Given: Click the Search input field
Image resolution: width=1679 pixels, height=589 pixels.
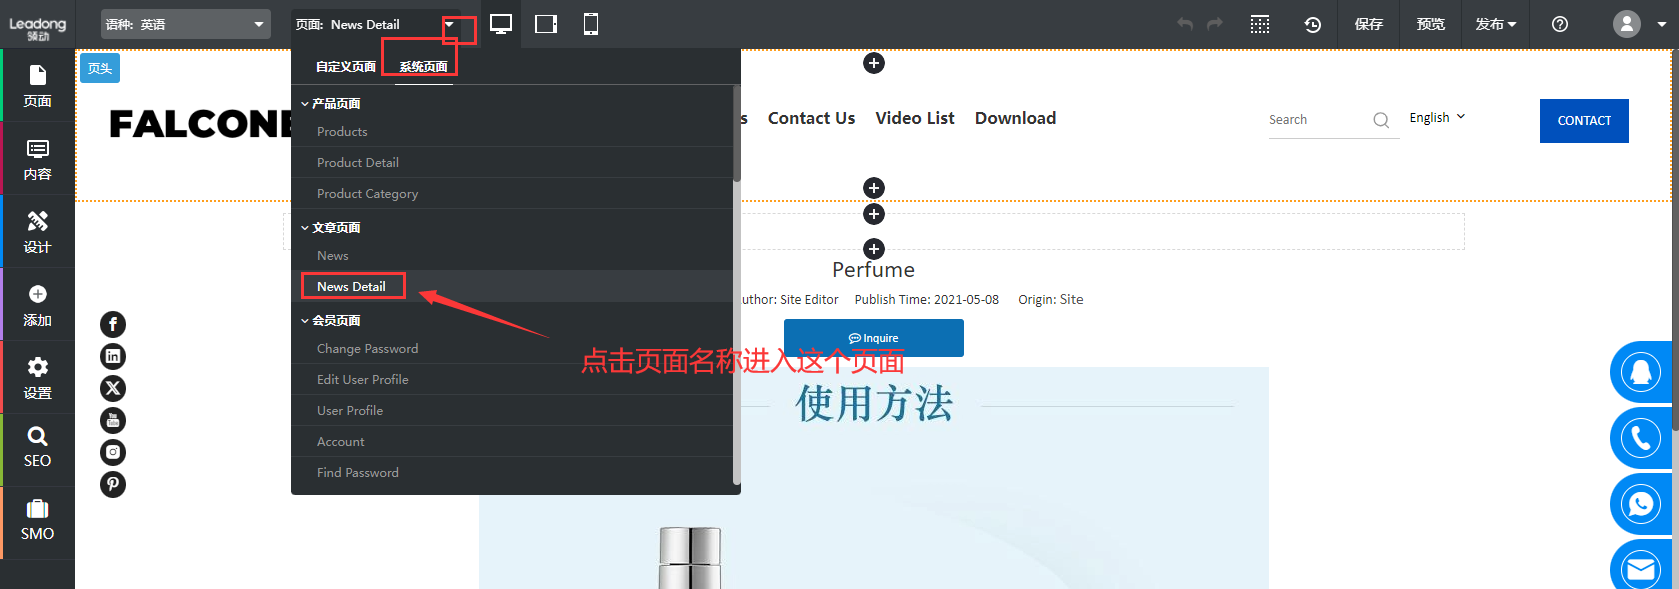Looking at the screenshot, I should point(1317,120).
